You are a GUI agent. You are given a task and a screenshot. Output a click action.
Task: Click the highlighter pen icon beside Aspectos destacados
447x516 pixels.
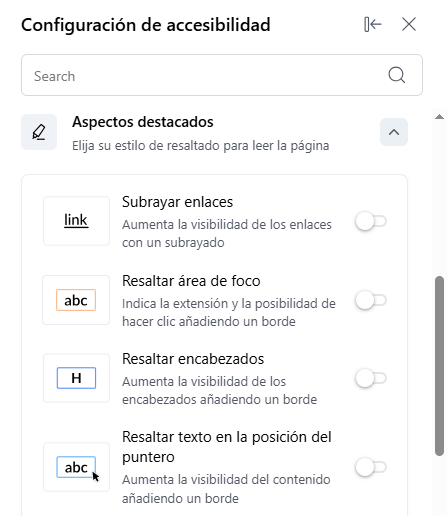[x=39, y=132]
